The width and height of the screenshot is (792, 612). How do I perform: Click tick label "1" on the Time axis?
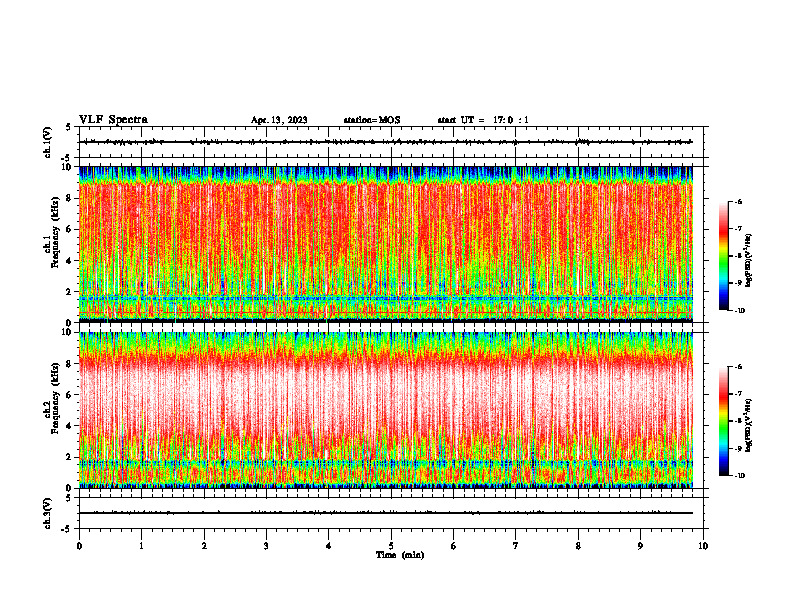(142, 546)
